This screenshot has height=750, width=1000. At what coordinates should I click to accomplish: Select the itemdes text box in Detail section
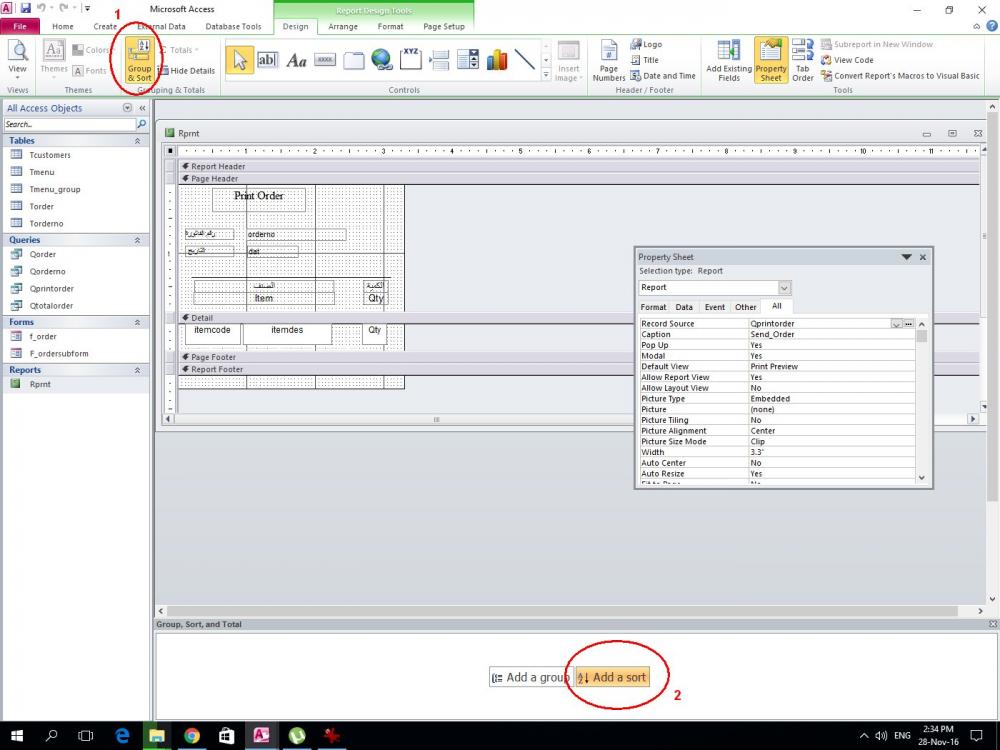[x=287, y=334]
